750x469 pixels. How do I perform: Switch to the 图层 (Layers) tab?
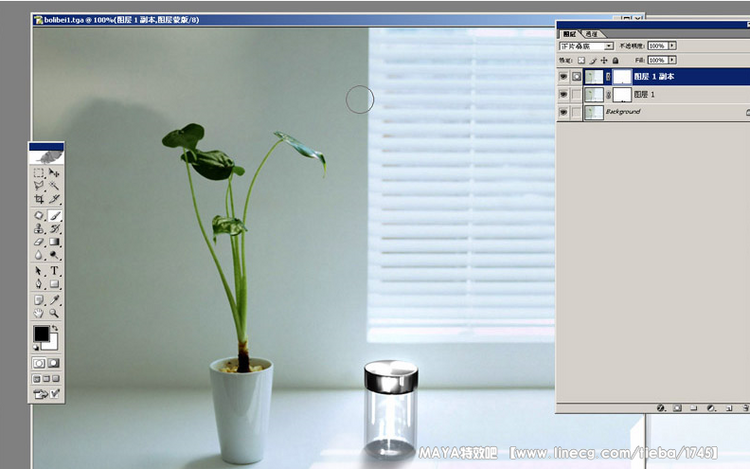(x=570, y=34)
